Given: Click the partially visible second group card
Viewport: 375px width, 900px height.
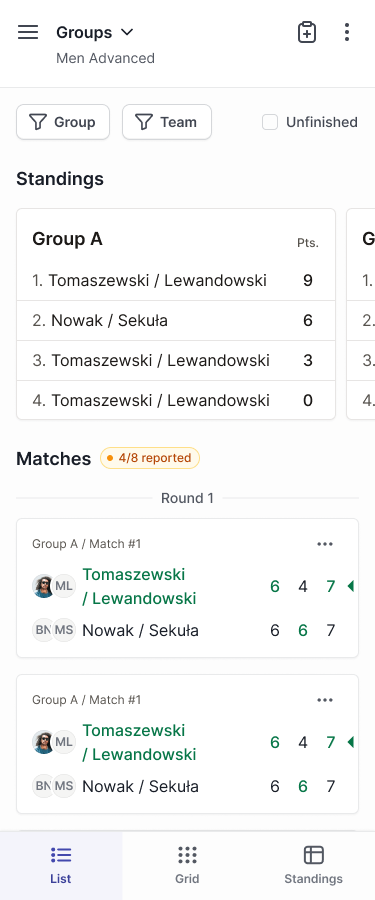Looking at the screenshot, I should click(361, 314).
